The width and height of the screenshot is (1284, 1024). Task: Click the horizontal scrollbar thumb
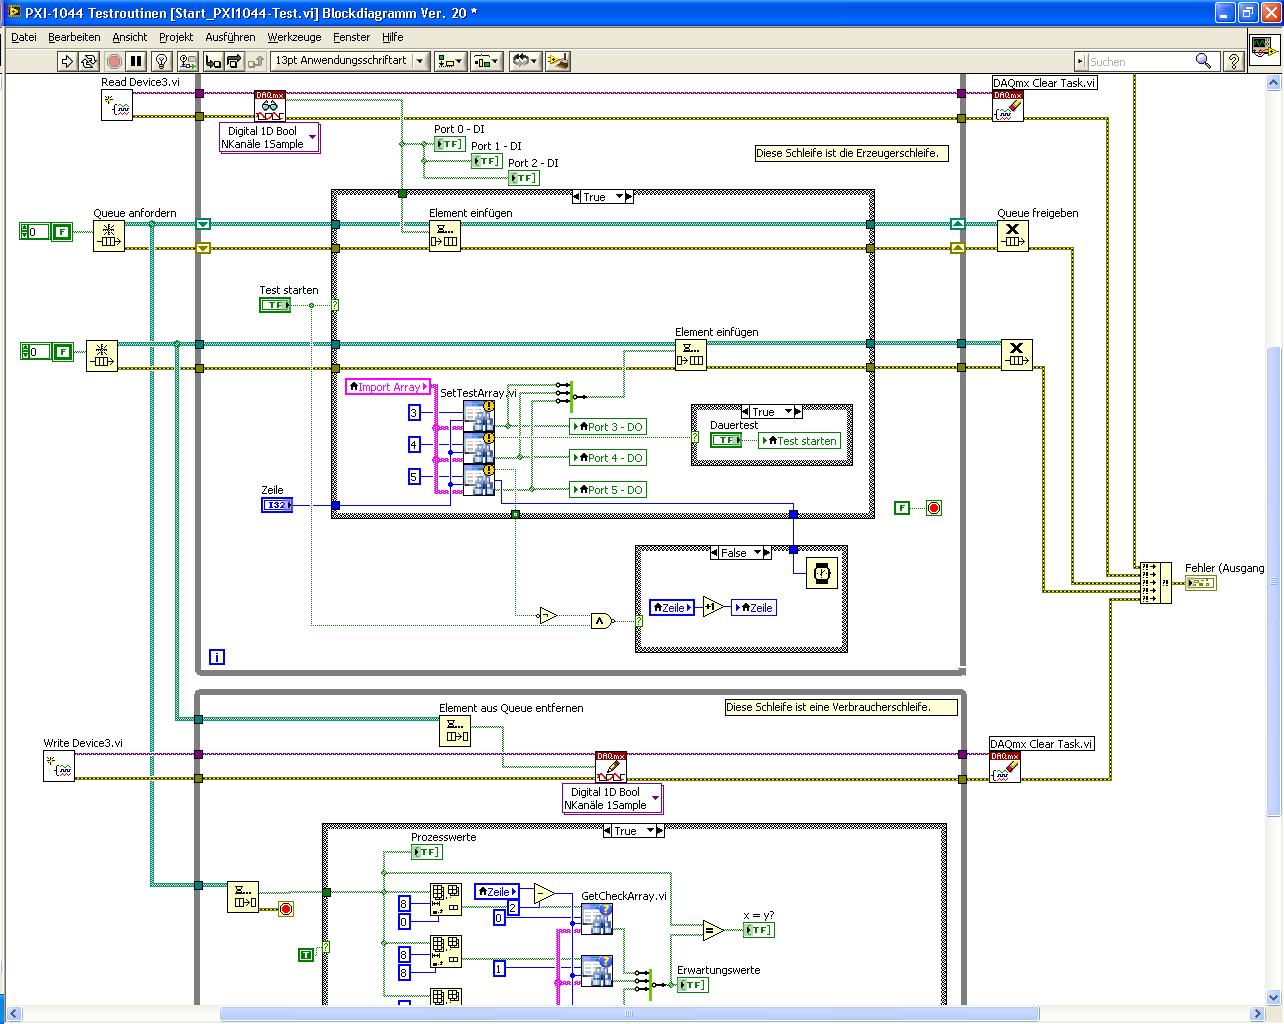[x=629, y=1014]
